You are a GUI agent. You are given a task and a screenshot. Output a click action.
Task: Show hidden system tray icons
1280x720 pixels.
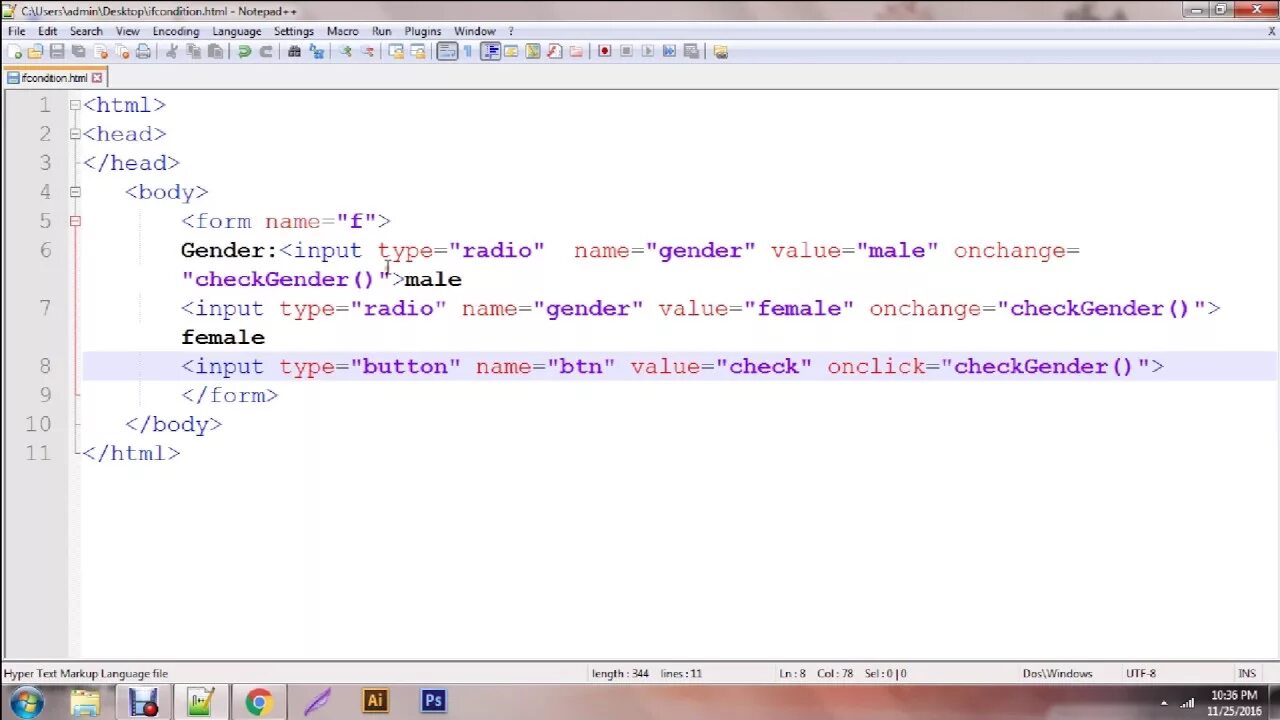[1164, 703]
